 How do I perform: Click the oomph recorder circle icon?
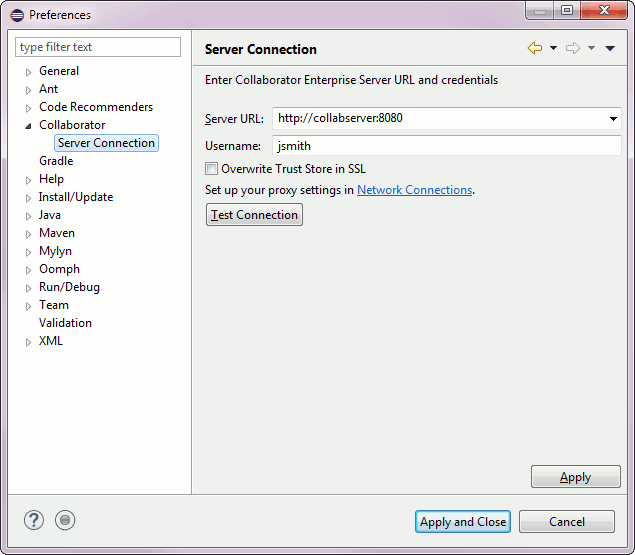65,520
